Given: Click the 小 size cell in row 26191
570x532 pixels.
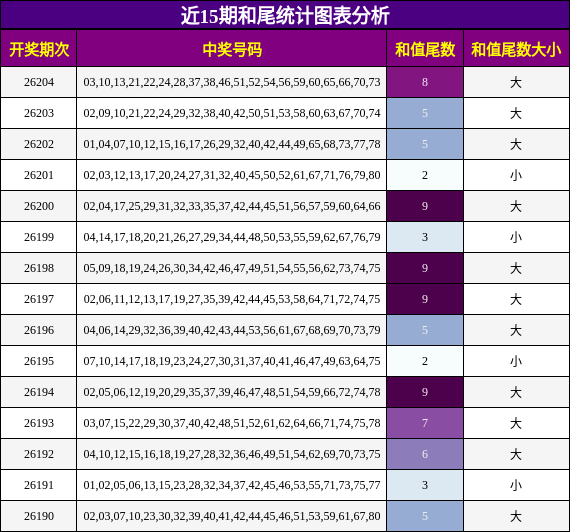Looking at the screenshot, I should 516,485.
